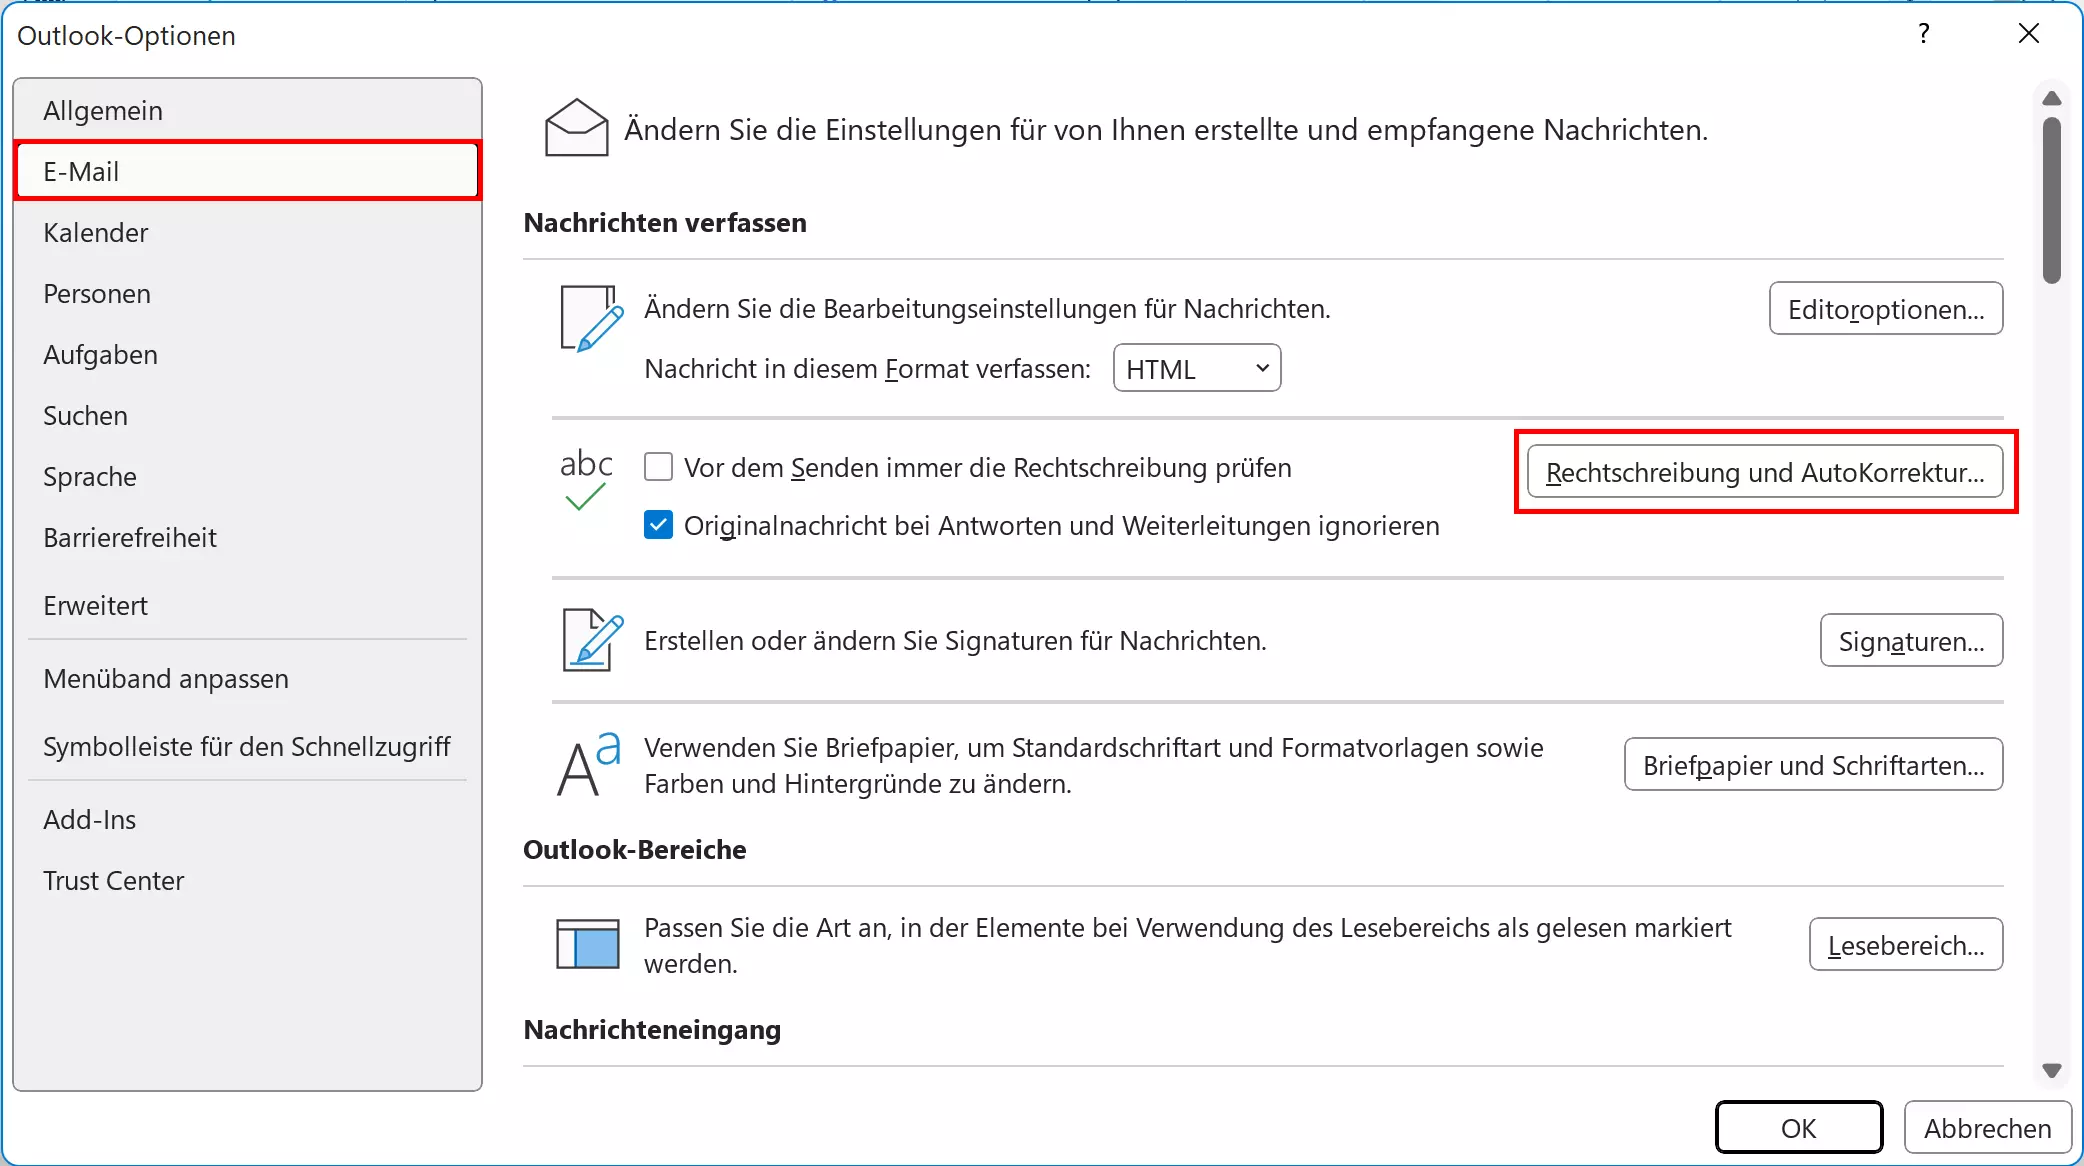Click the envelope icon beside the header text
Image resolution: width=2084 pixels, height=1166 pixels.
coord(576,128)
